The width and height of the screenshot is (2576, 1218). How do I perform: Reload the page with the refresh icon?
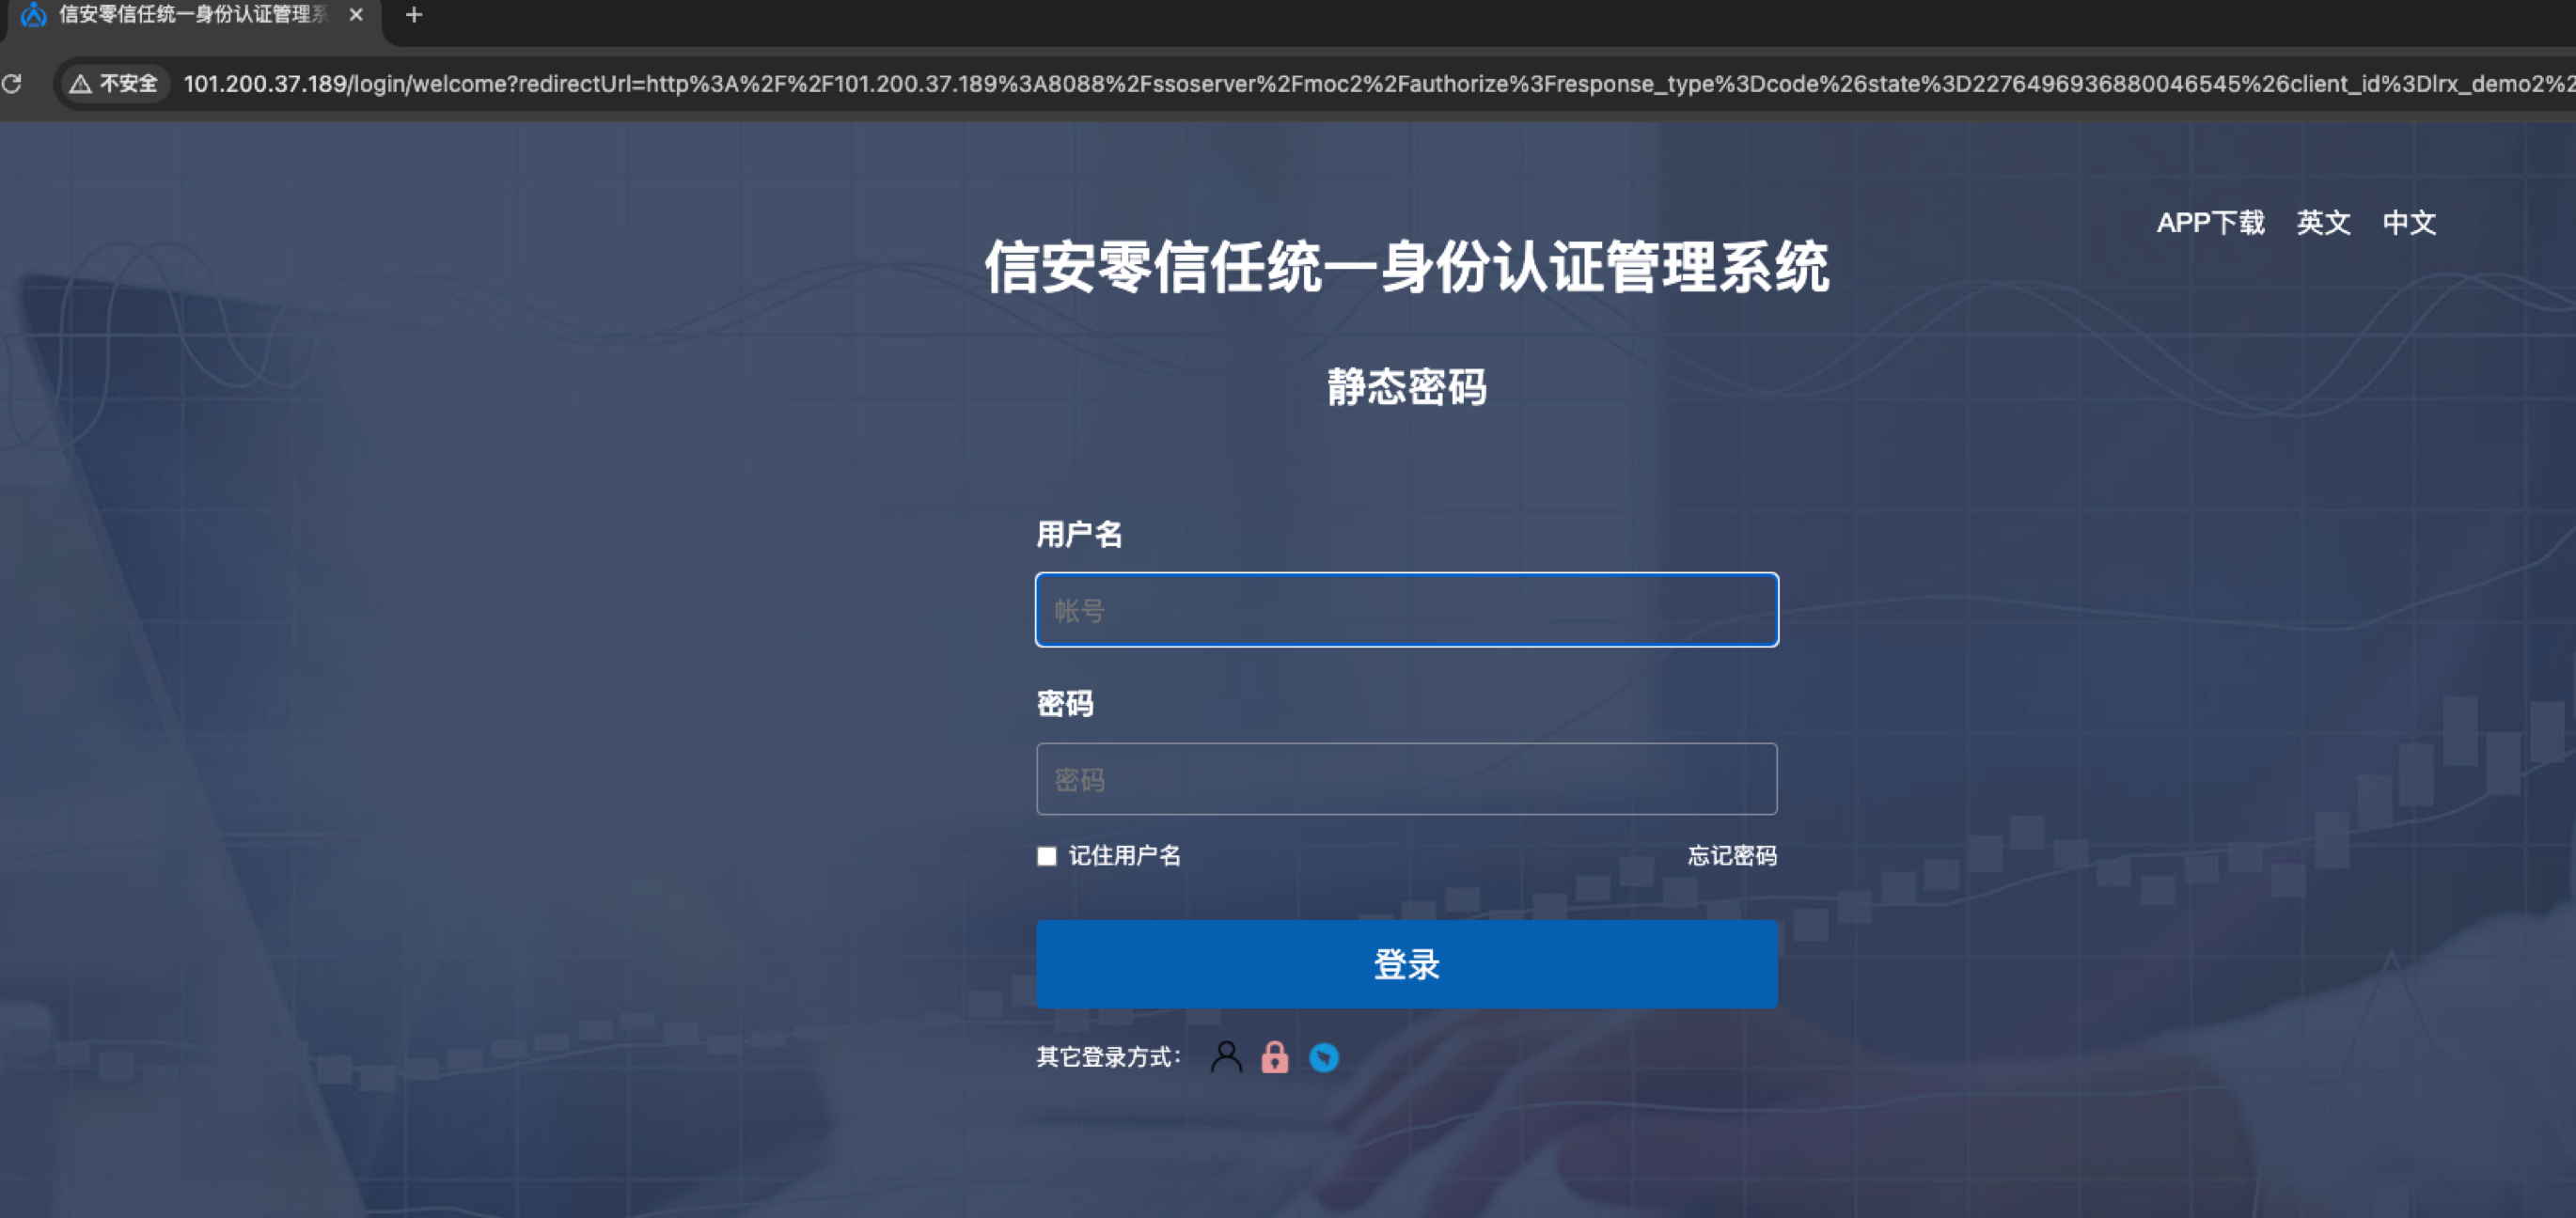(x=12, y=84)
